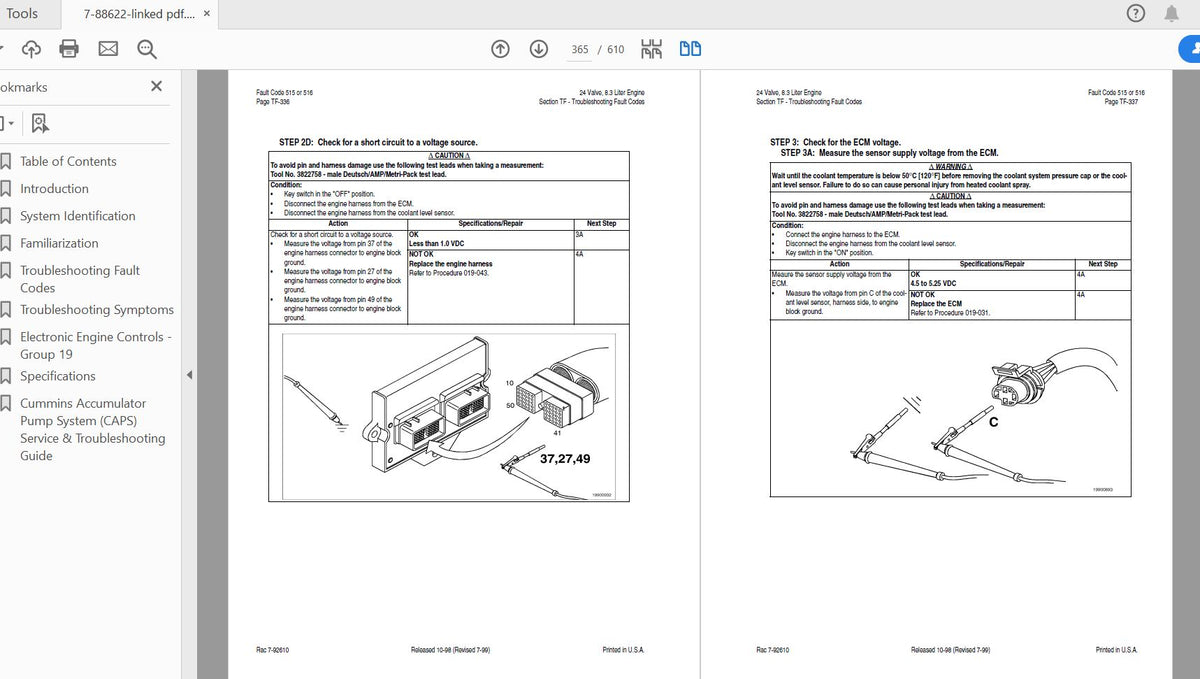Click '4.5 to 5.25 VDC' specification text
This screenshot has width=1200, height=679.
click(933, 283)
